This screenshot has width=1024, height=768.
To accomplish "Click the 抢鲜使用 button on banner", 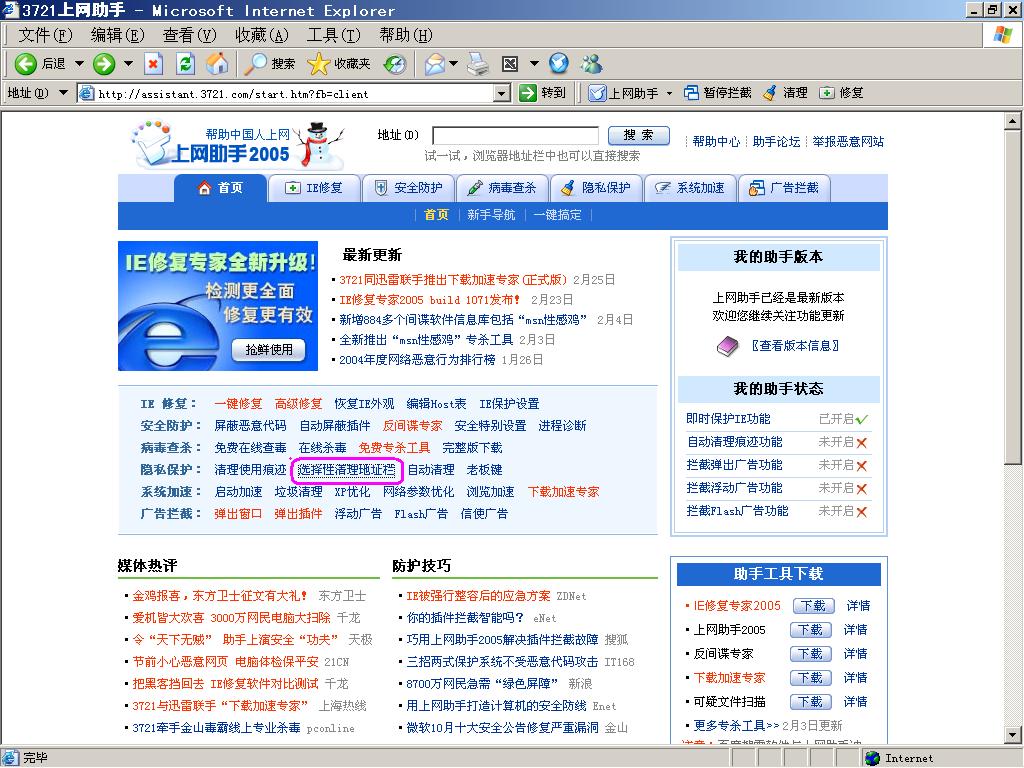I will click(x=269, y=350).
